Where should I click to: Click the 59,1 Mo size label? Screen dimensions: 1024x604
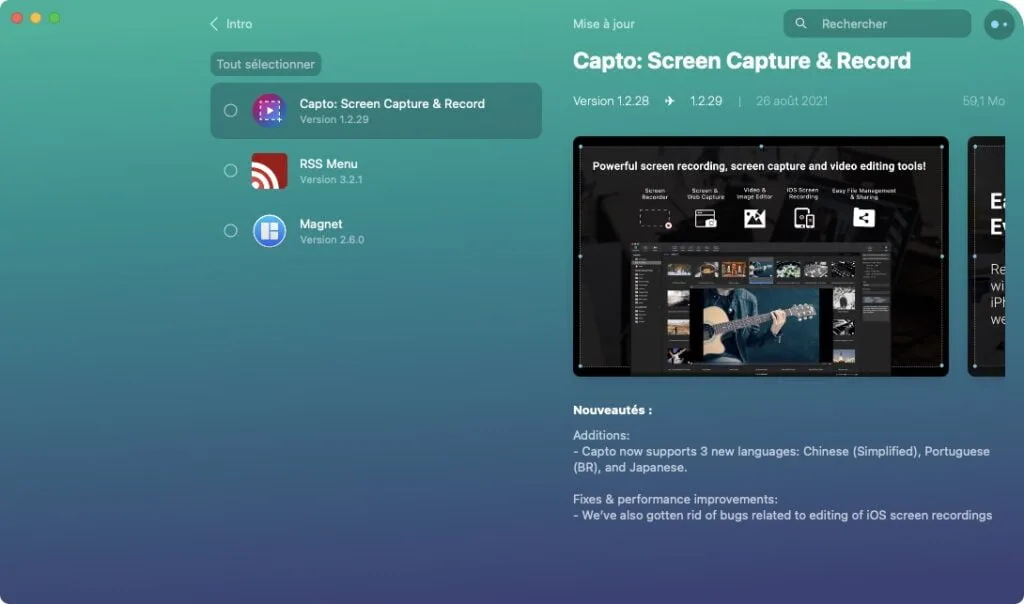tap(984, 101)
